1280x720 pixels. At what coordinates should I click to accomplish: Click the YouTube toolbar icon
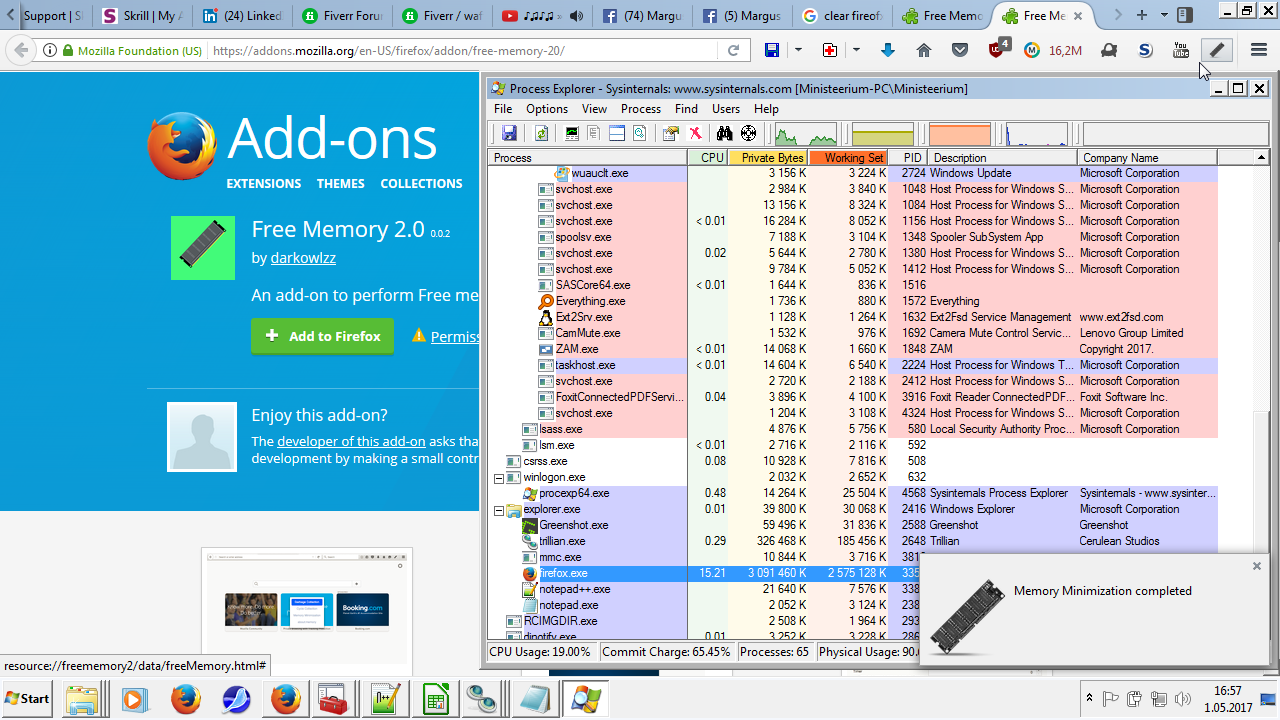(1181, 50)
